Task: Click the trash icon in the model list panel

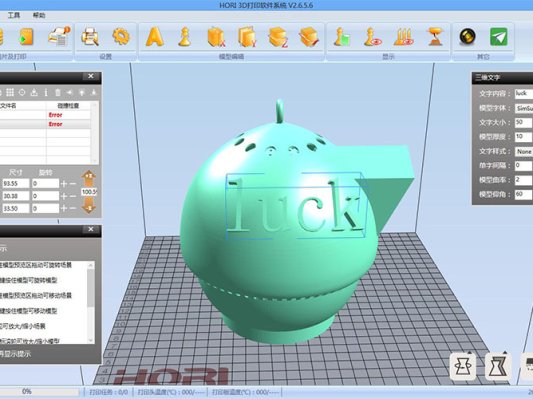Action: tap(58, 92)
